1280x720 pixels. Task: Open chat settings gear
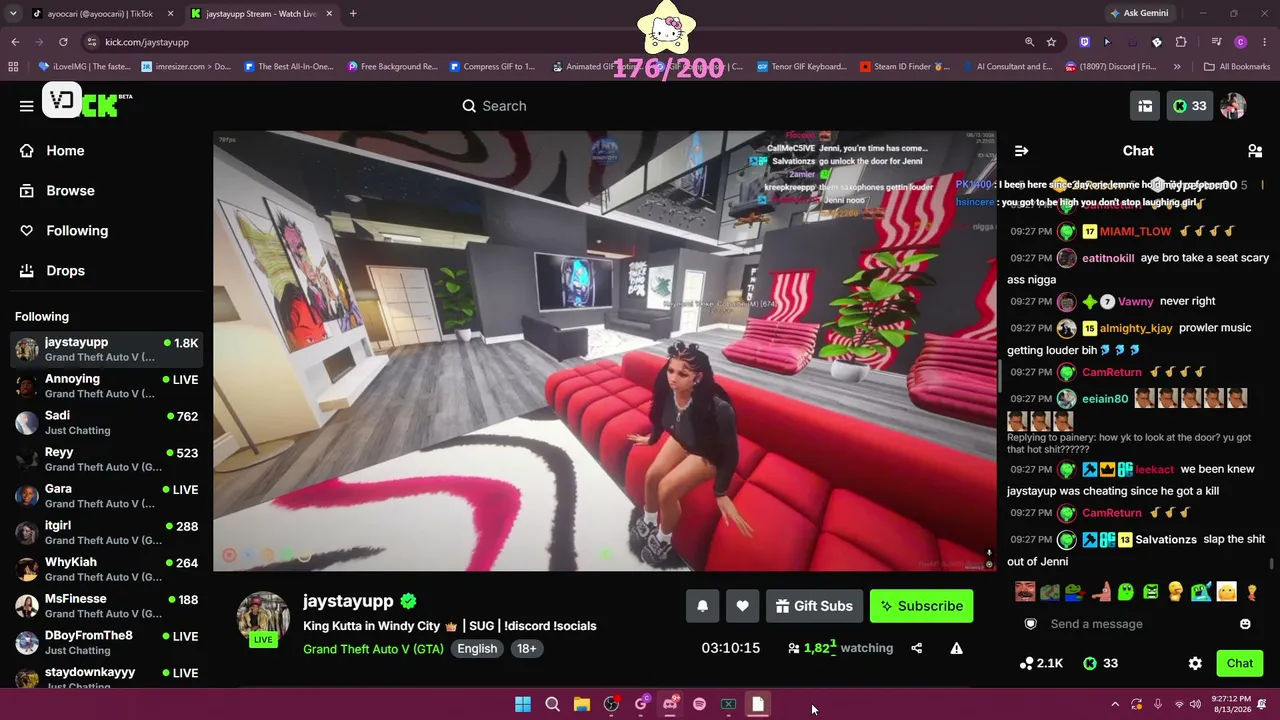coord(1195,663)
